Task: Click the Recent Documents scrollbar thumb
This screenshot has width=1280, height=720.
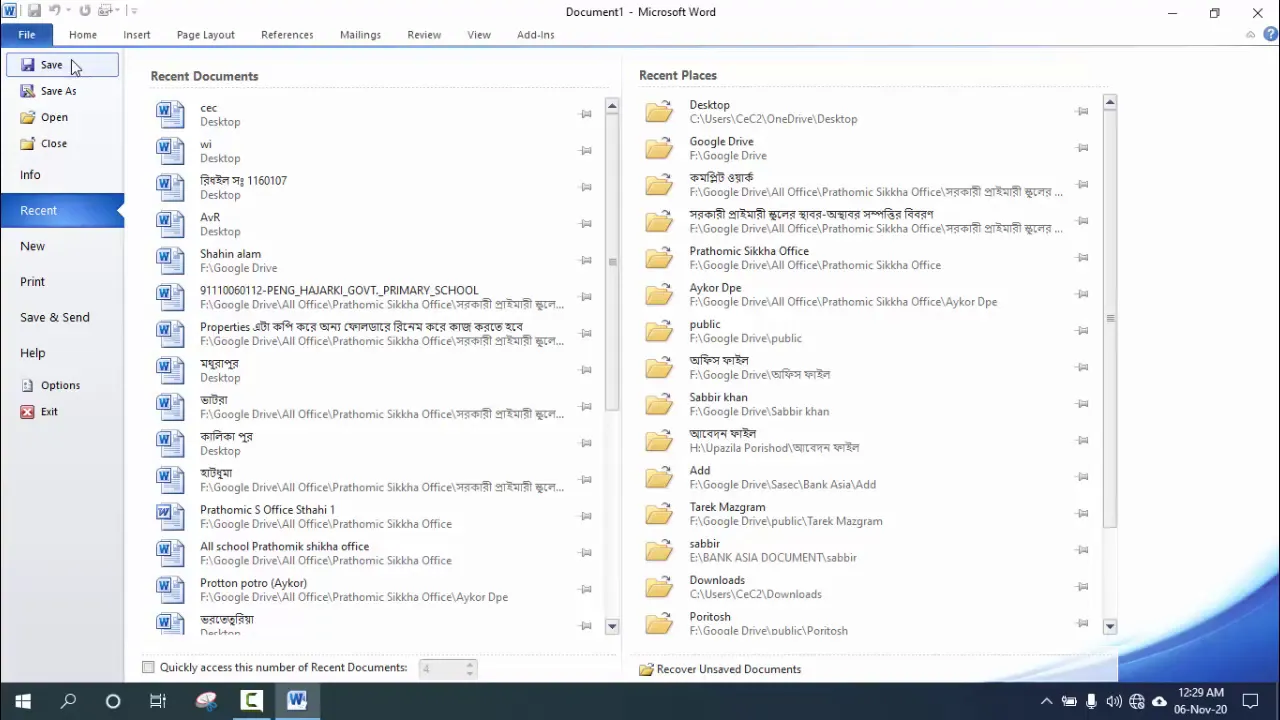Action: (x=612, y=262)
